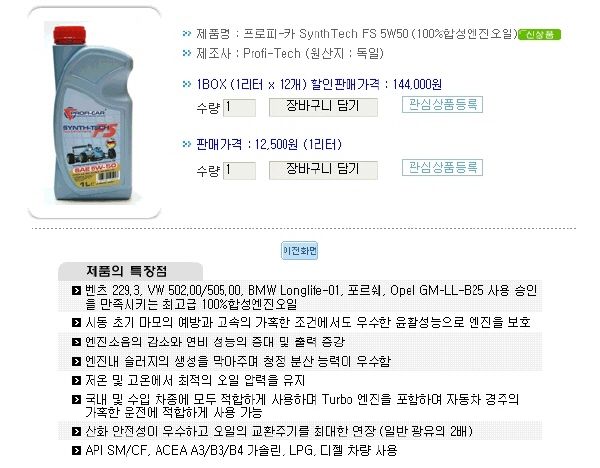Click bullet icon next to 산화 안전성이 feature
600x468 pixels.
[77, 432]
